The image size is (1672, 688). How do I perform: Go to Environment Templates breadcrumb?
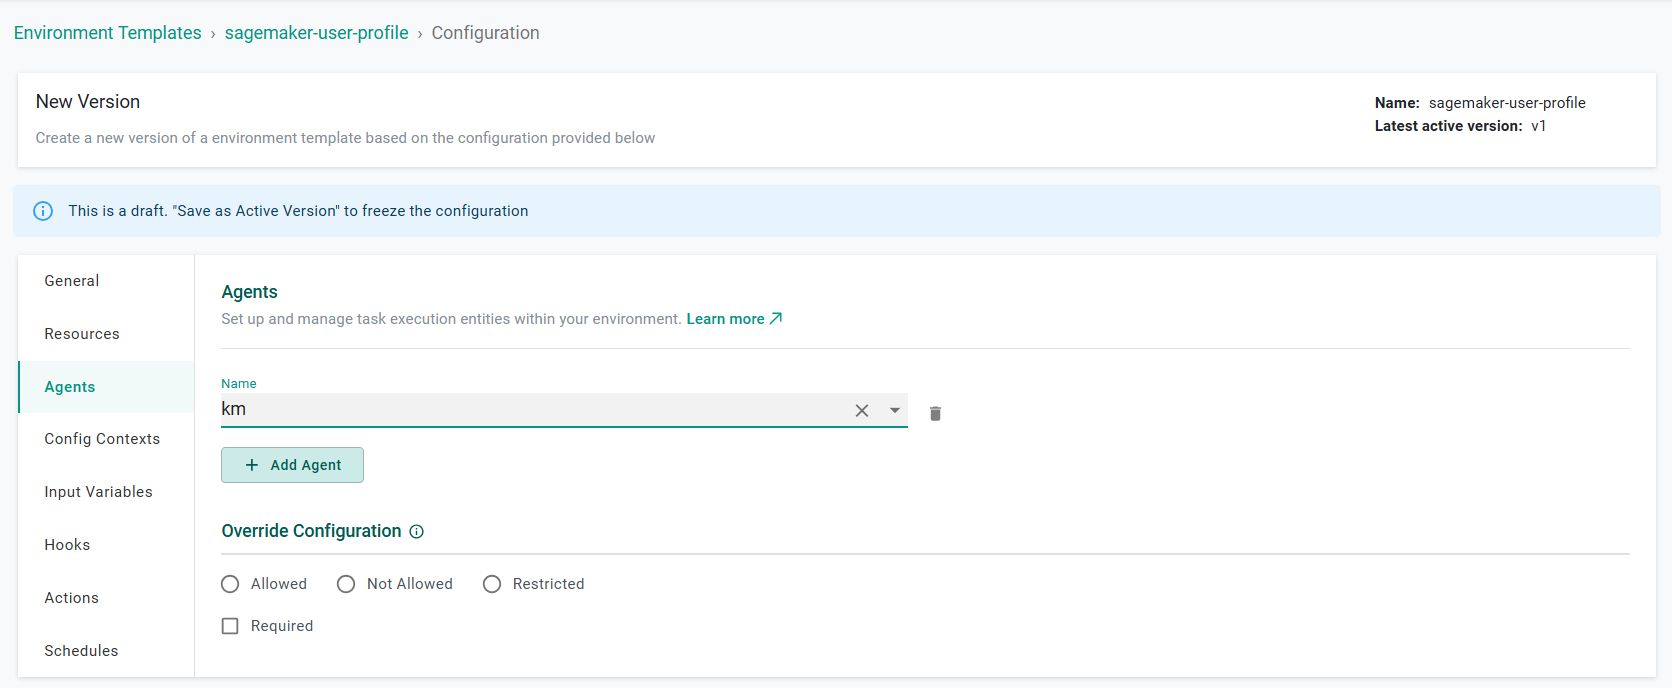108,33
